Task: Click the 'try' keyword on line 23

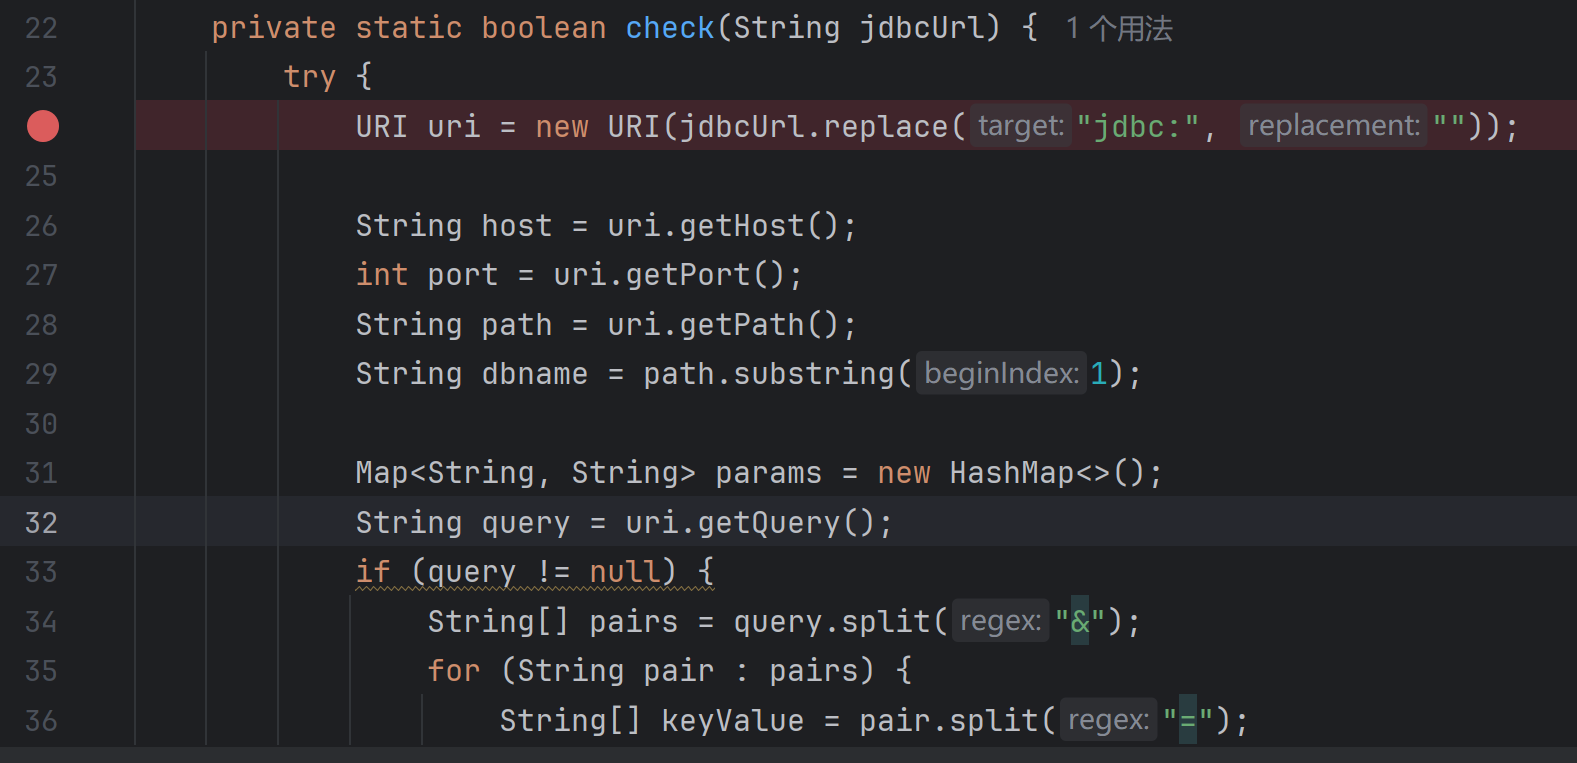Action: click(309, 77)
